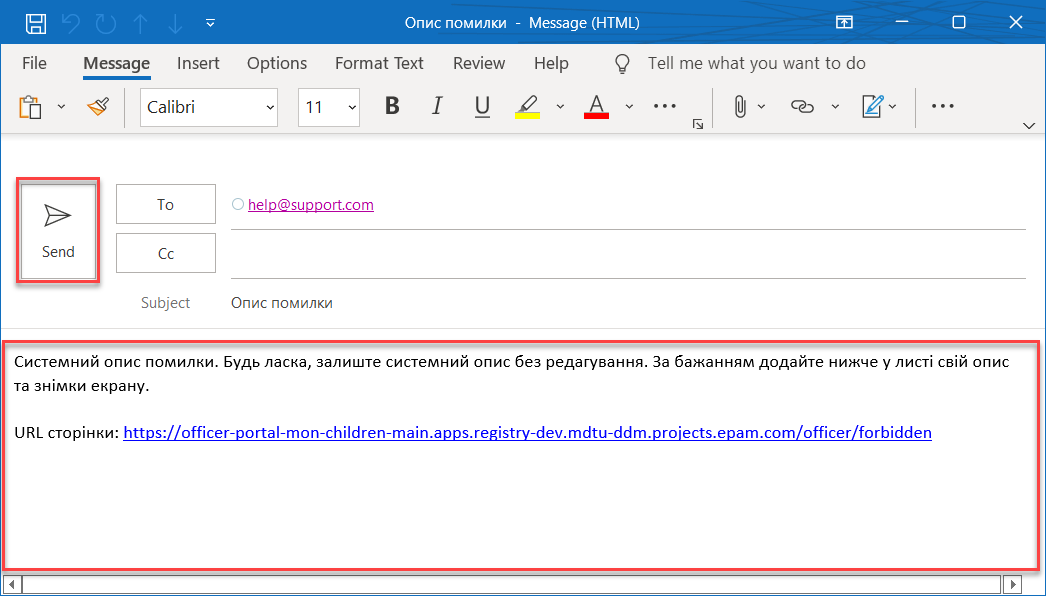This screenshot has width=1046, height=596.
Task: Open the officer-portal forbidden URL link
Action: [527, 433]
